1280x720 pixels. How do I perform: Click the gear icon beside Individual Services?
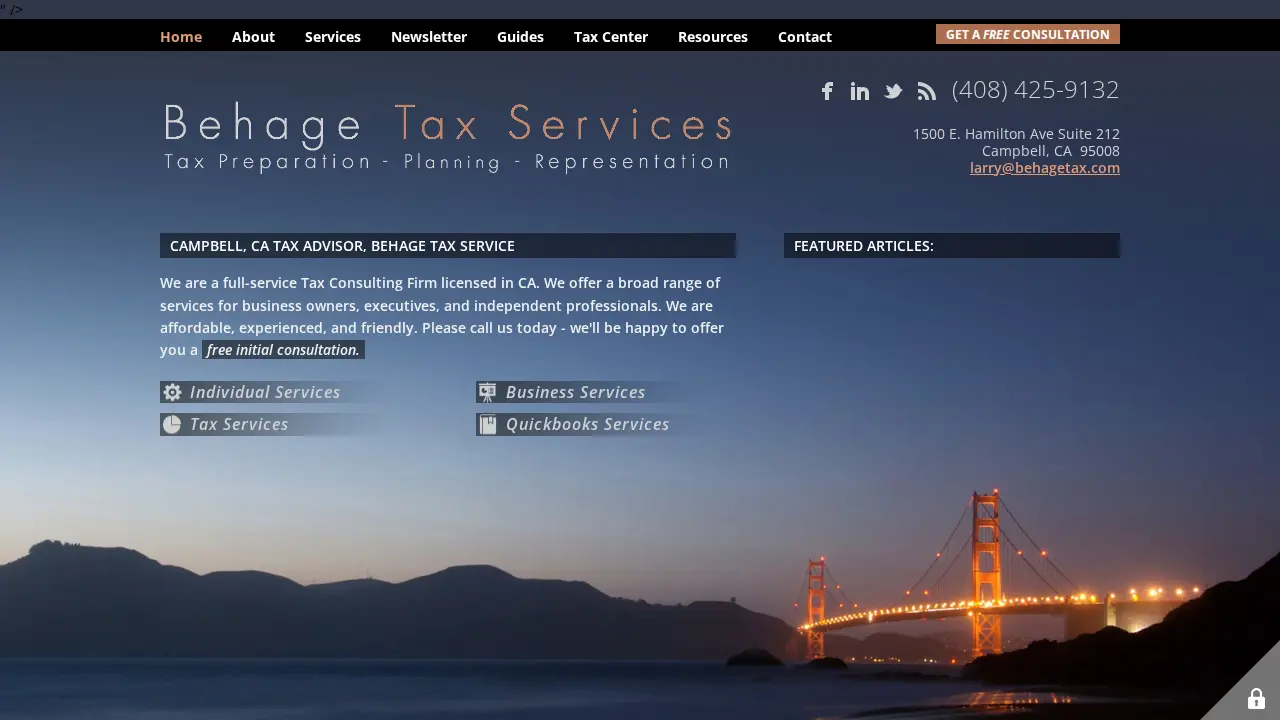coord(173,392)
